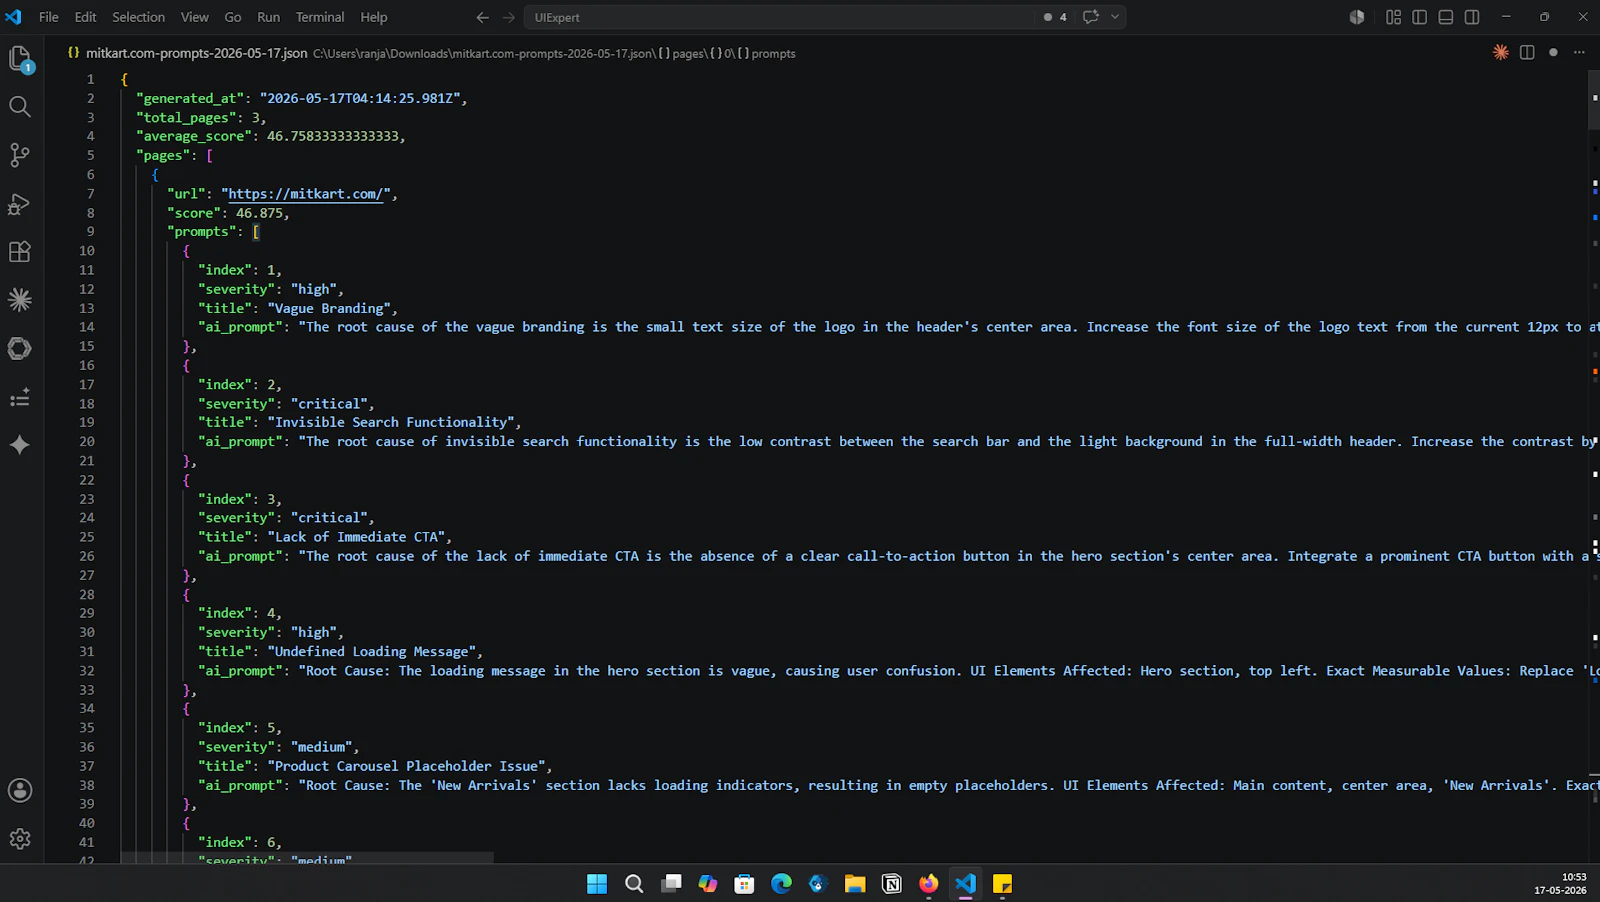Click the prompts breadcrumb segment
The height and width of the screenshot is (902, 1600).
pyautogui.click(x=767, y=54)
